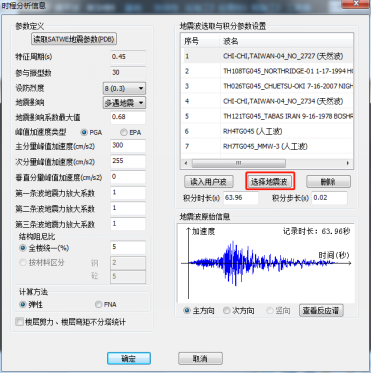372x373 pixels.
Task: Click the 读取SATWE地震参数(PDB) button
Action: click(74, 39)
